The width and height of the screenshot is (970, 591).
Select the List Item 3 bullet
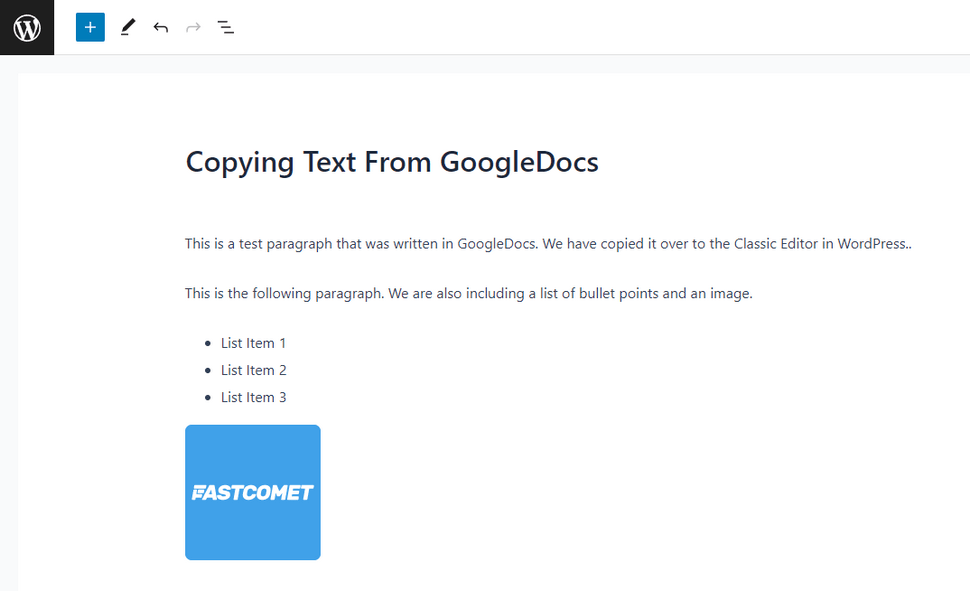pyautogui.click(x=254, y=397)
